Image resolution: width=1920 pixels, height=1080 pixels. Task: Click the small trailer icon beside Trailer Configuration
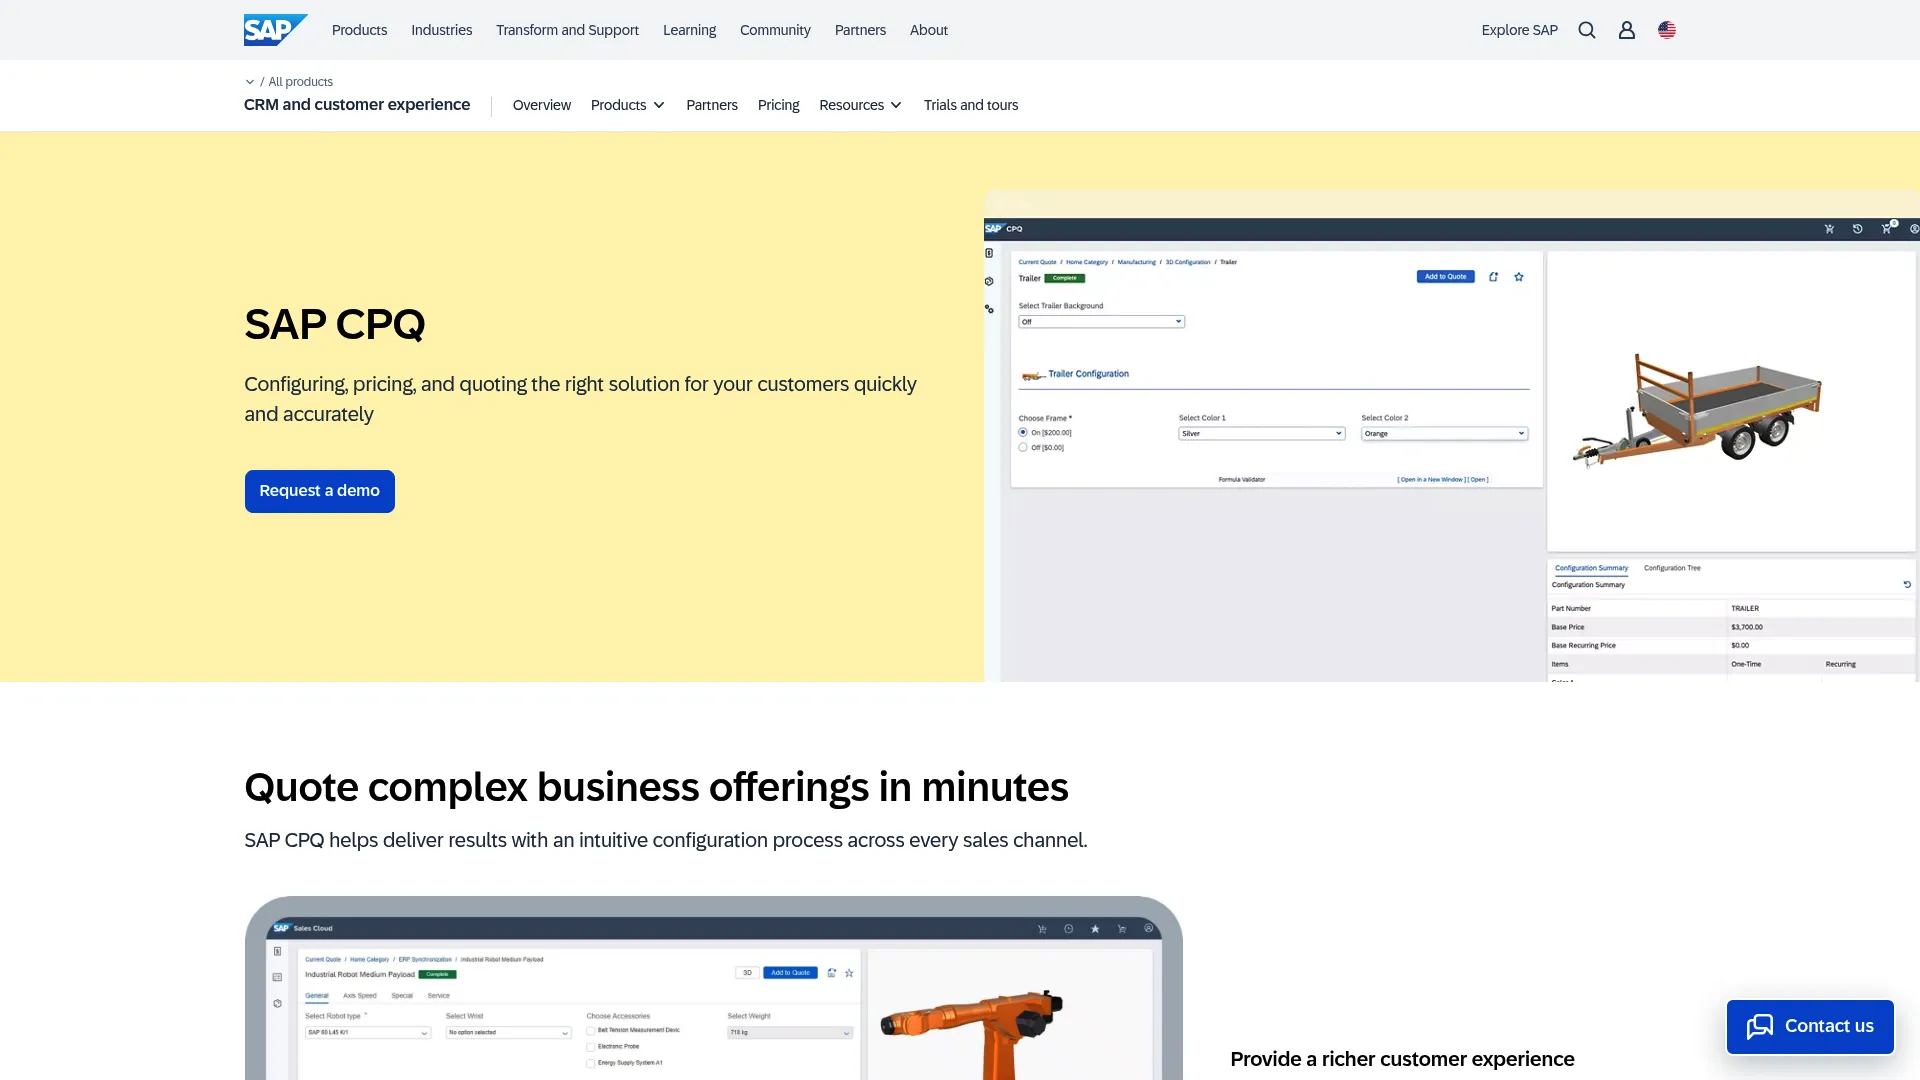(x=1033, y=376)
